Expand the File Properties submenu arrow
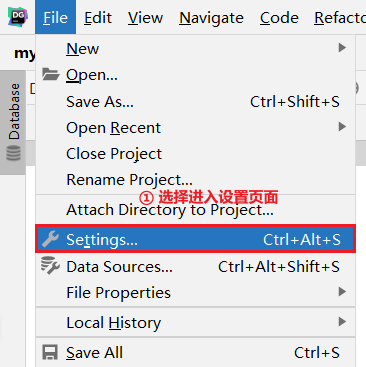Viewport: 366px width, 367px height. (x=342, y=292)
